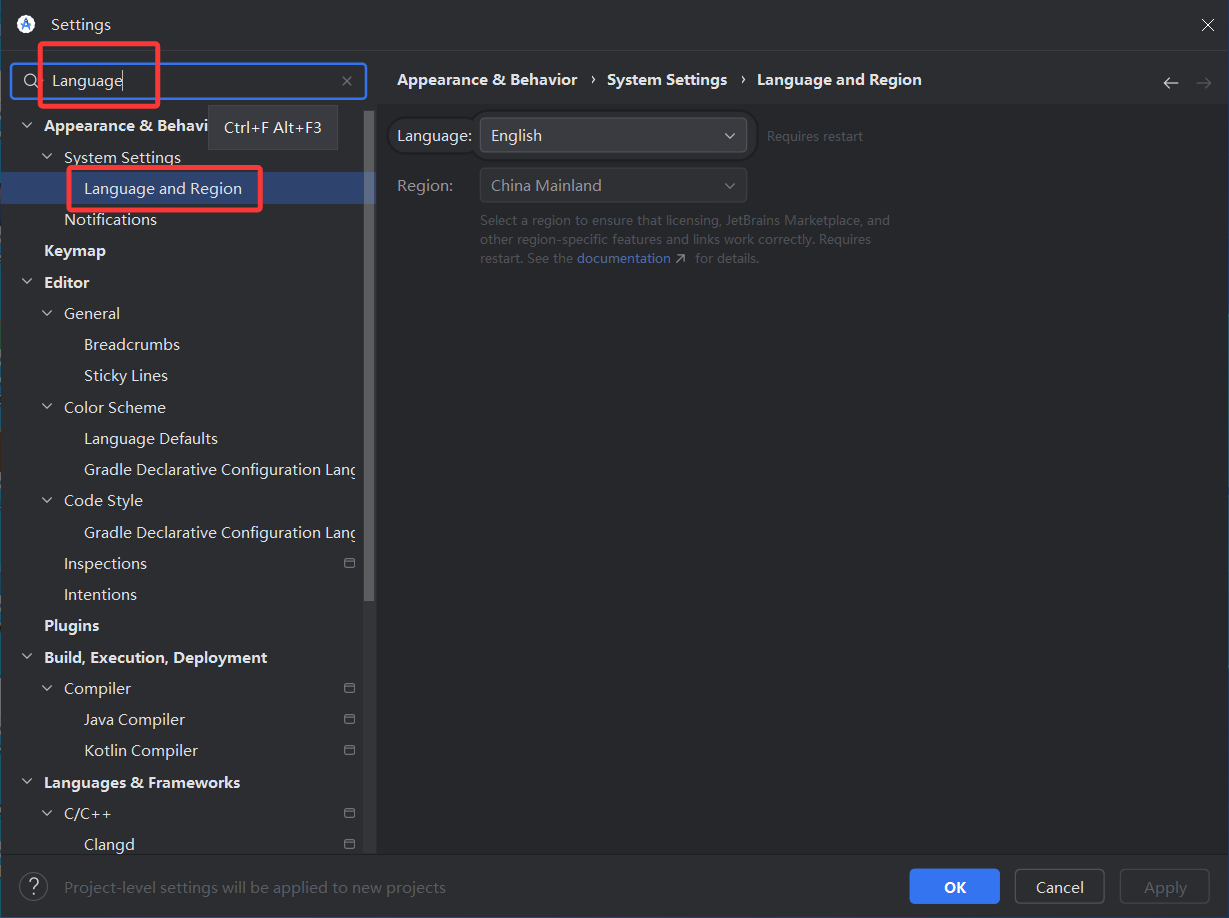The image size is (1229, 918).
Task: Open the Region dropdown showing China Mainland
Action: coord(612,186)
